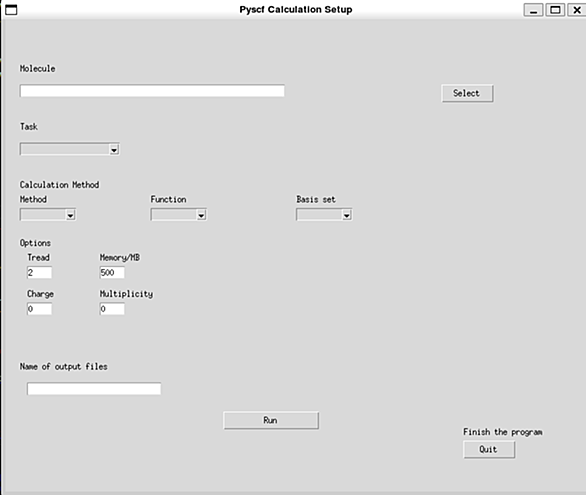Click the Charge label text
The image size is (586, 495).
[x=40, y=294]
